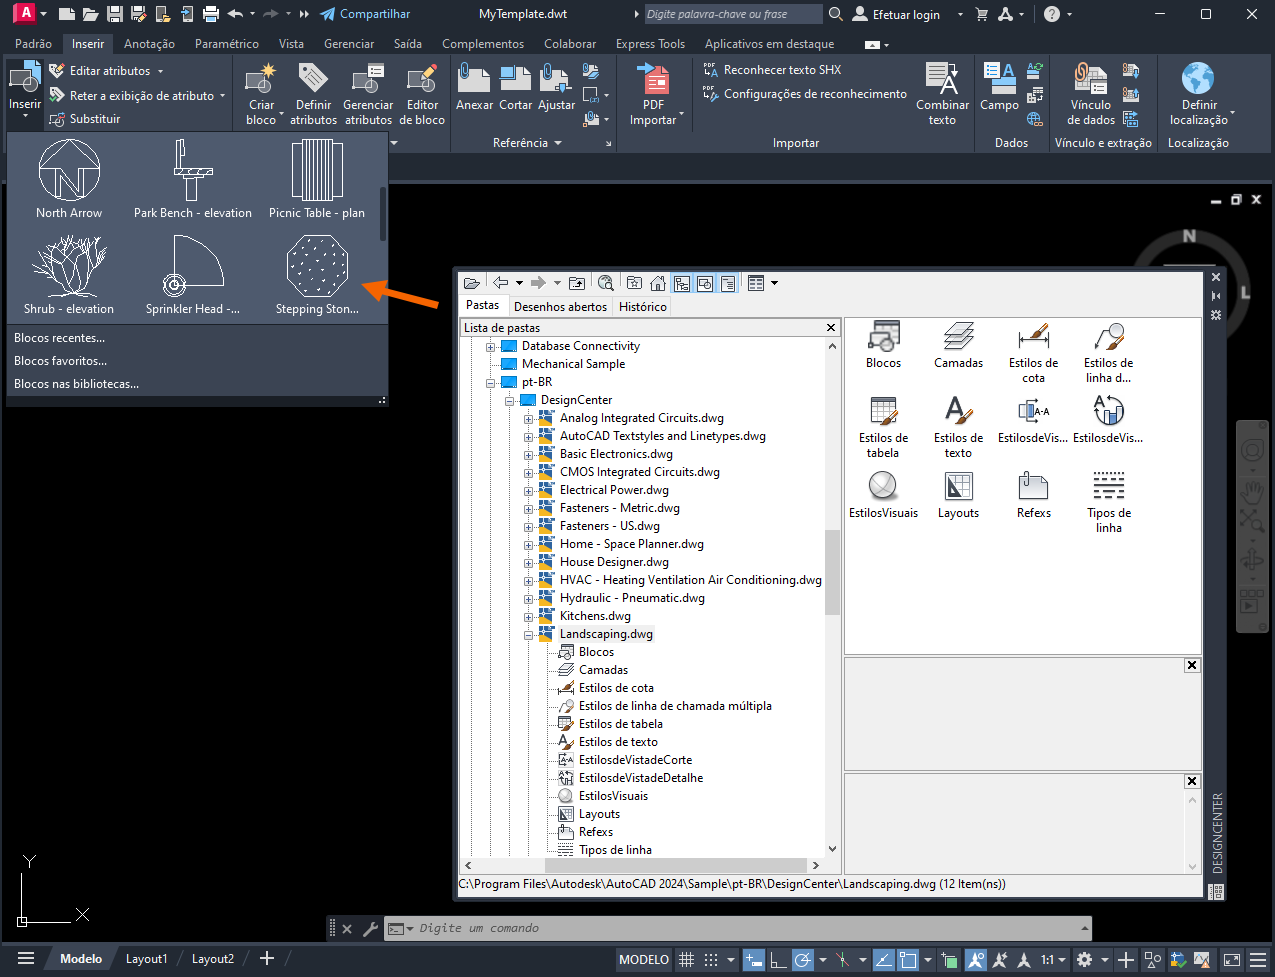Click the Compartilhar share icon
This screenshot has height=977, width=1275.
[x=365, y=14]
